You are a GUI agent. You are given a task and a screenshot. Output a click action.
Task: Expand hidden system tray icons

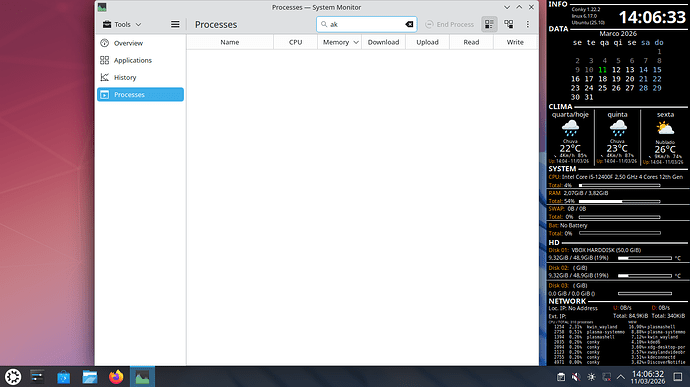[620, 377]
